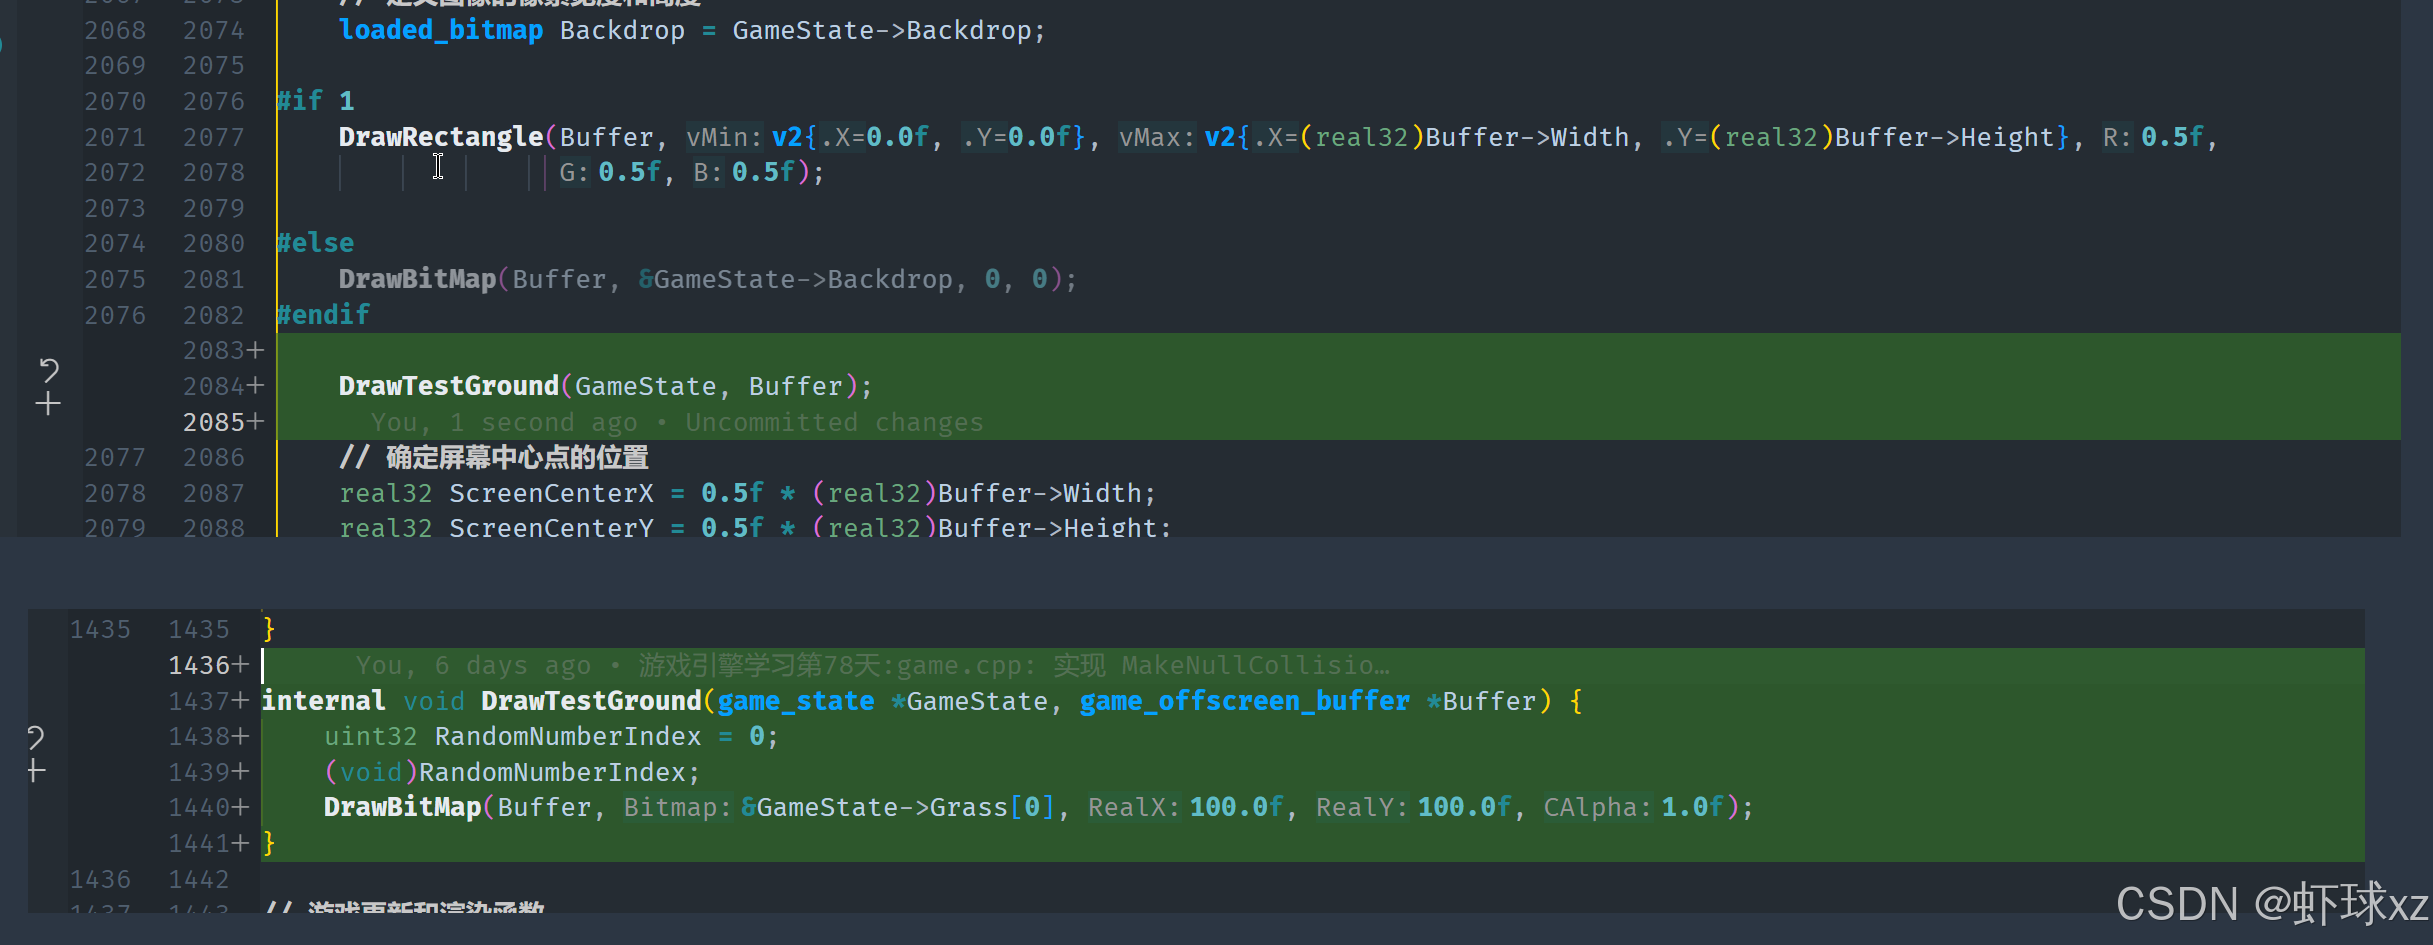Screen dimensions: 2433x945
Task: Click RandomNumberIndex on the uint32 declaration line
Action: click(567, 737)
